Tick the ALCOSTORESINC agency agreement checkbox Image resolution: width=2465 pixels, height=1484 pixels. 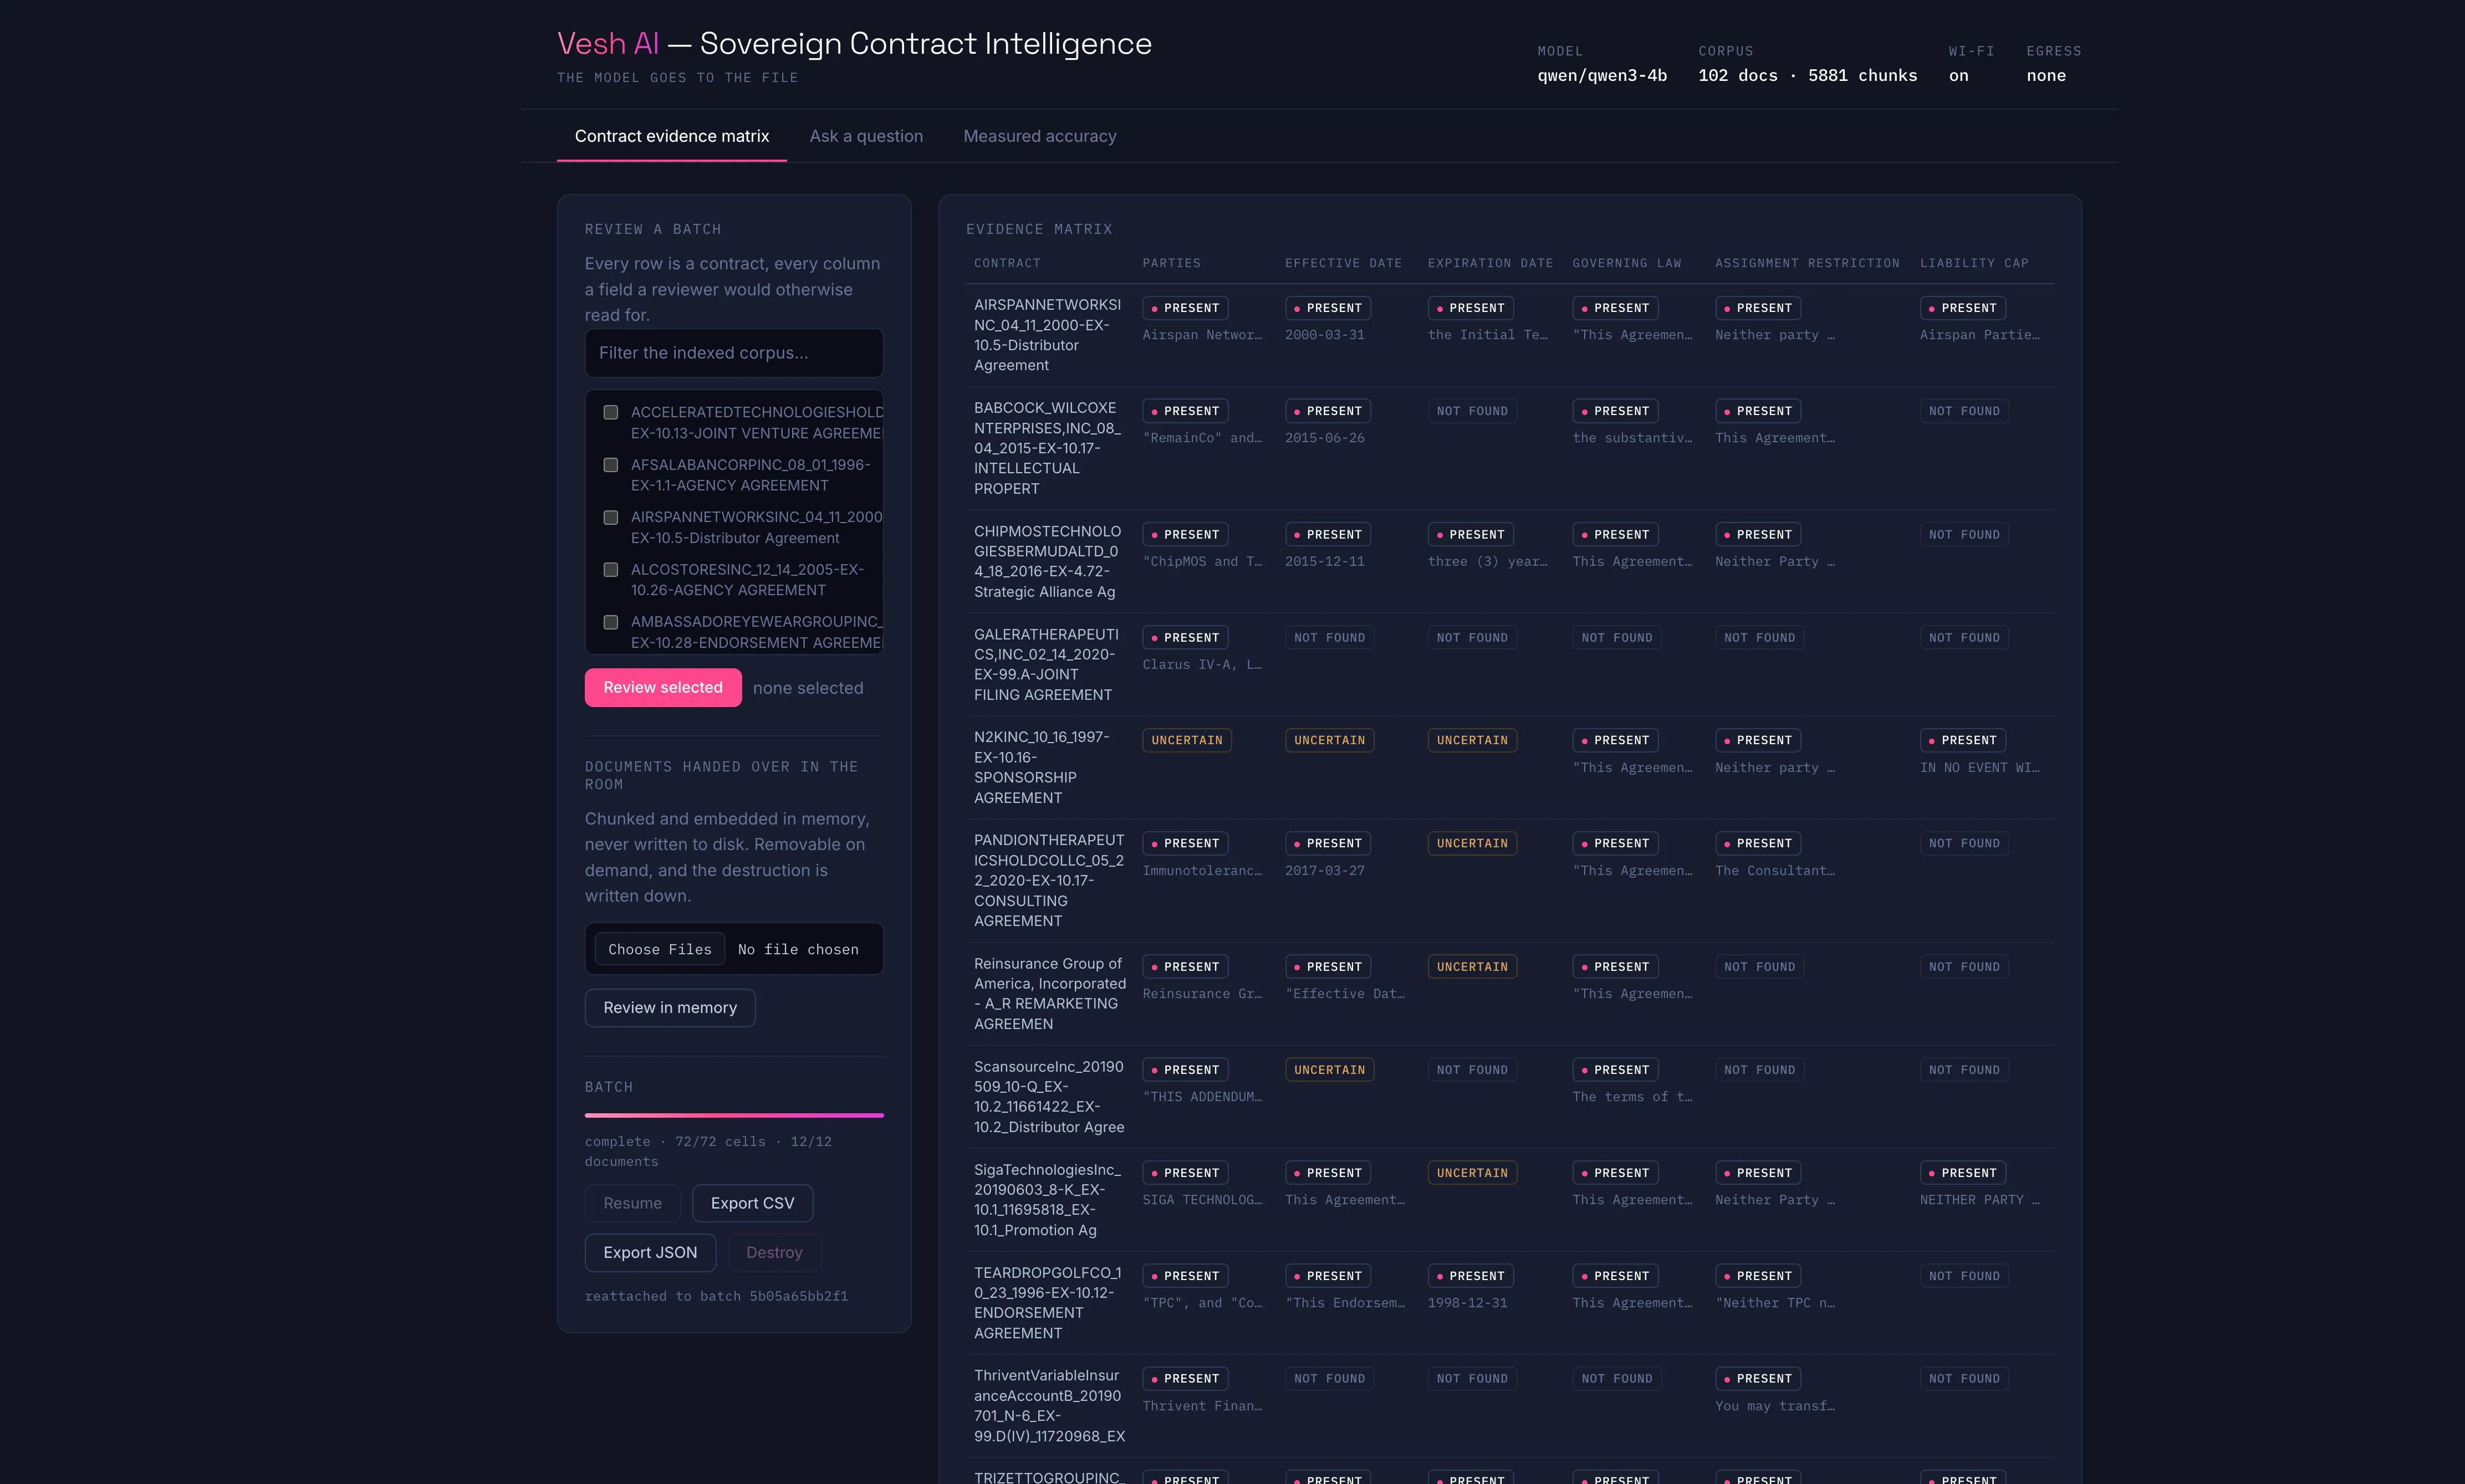611,570
